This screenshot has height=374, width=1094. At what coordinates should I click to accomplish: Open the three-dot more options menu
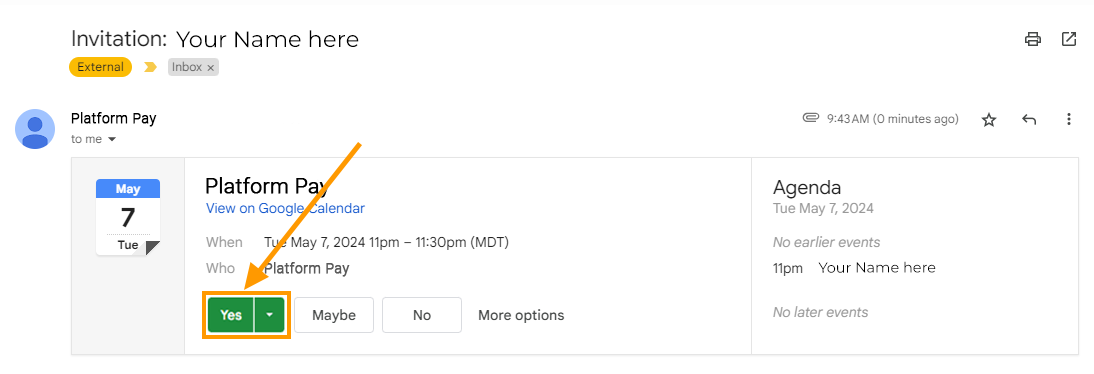(x=1068, y=119)
